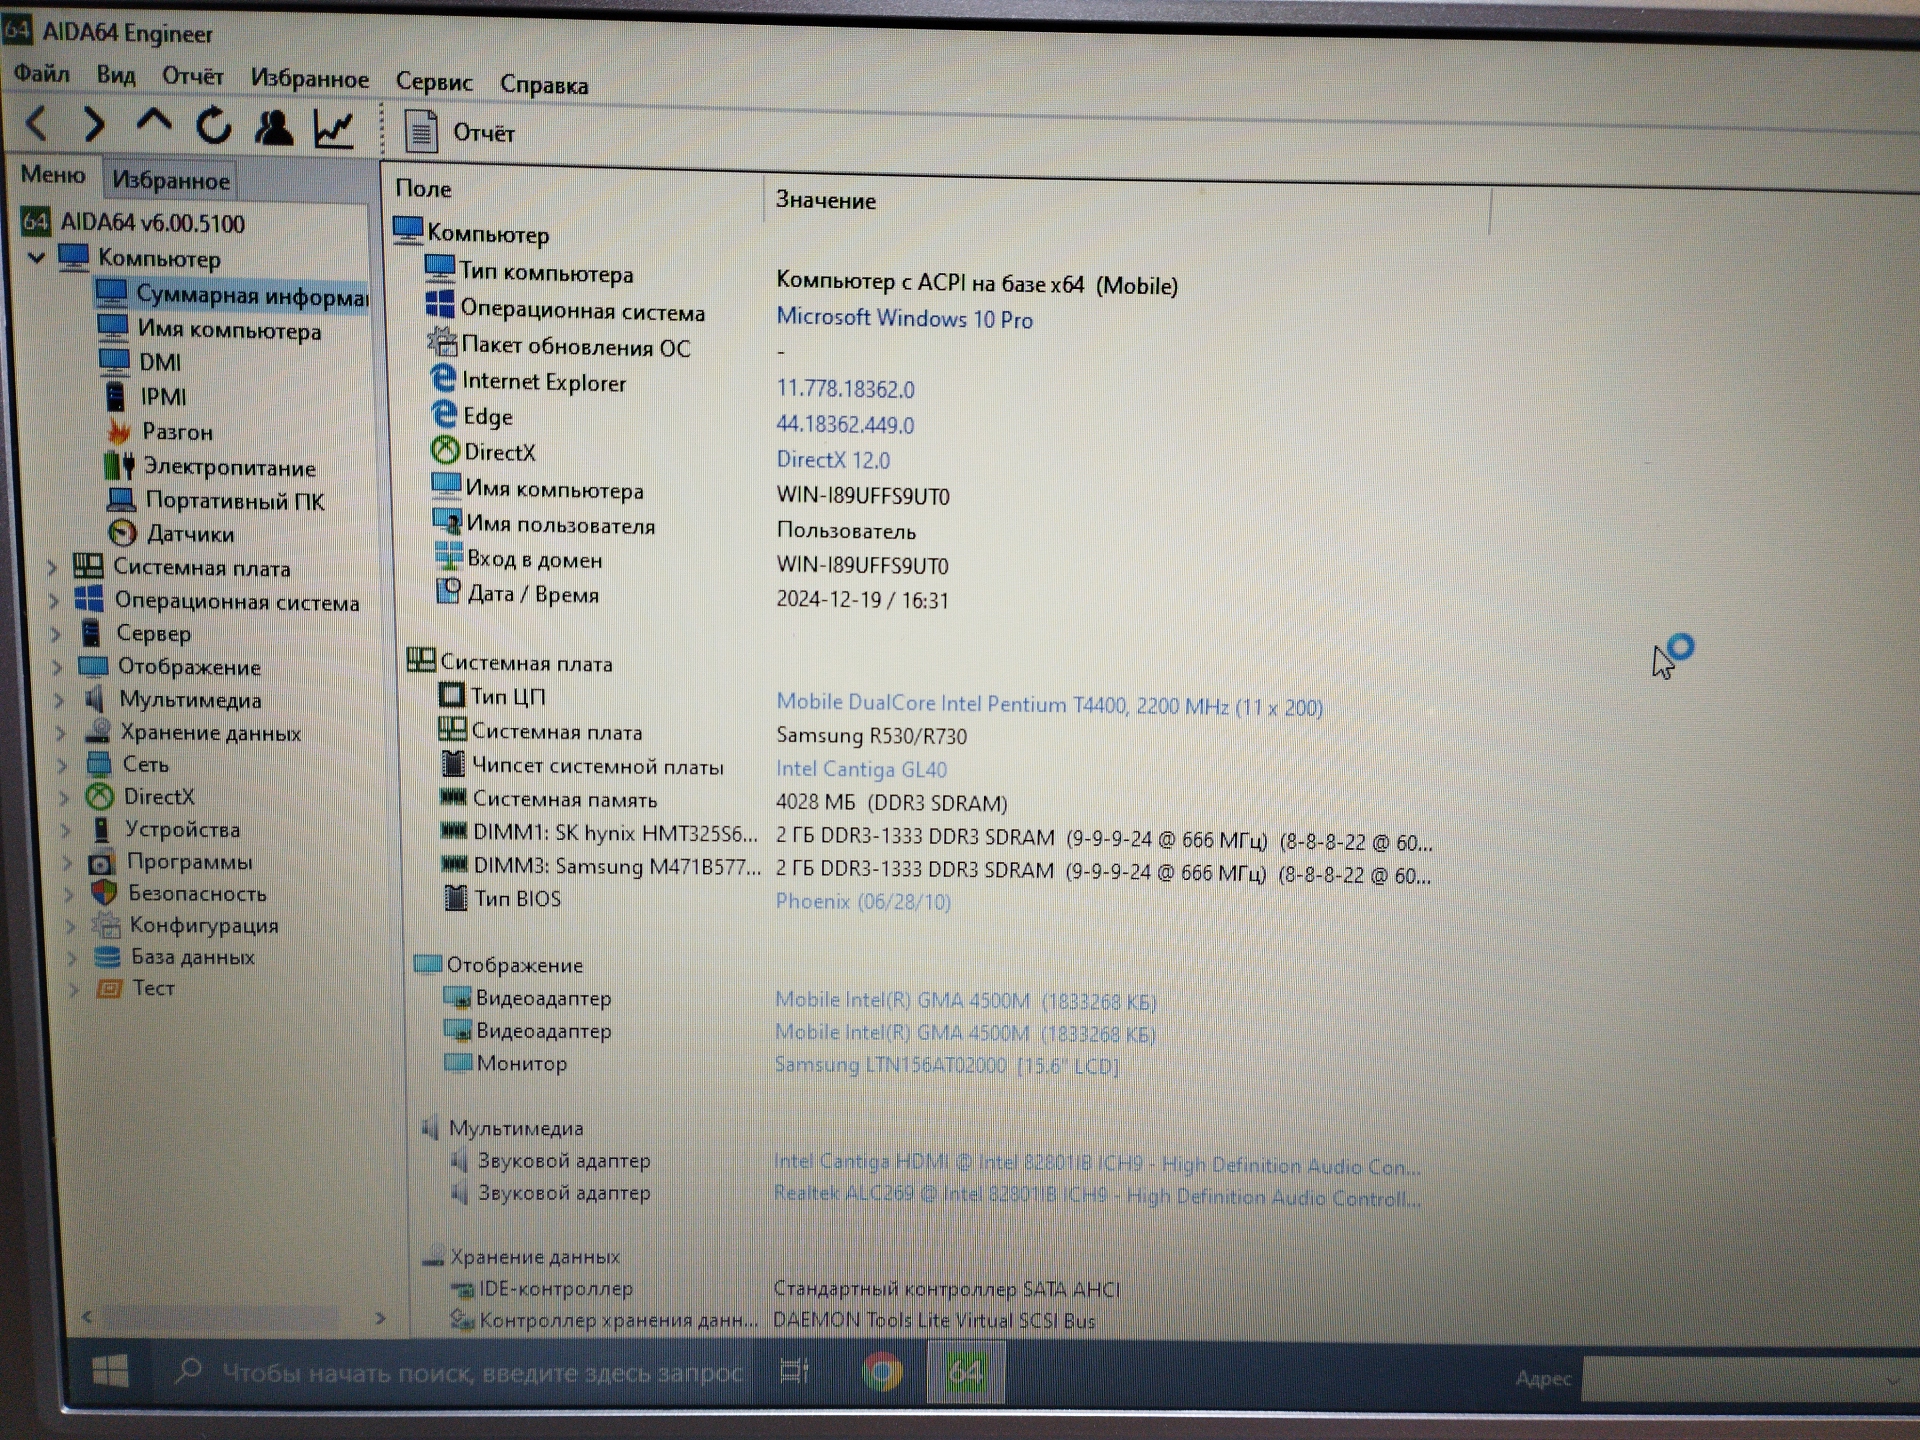
Task: Expand the Хранение данных tree node
Action: (60, 733)
